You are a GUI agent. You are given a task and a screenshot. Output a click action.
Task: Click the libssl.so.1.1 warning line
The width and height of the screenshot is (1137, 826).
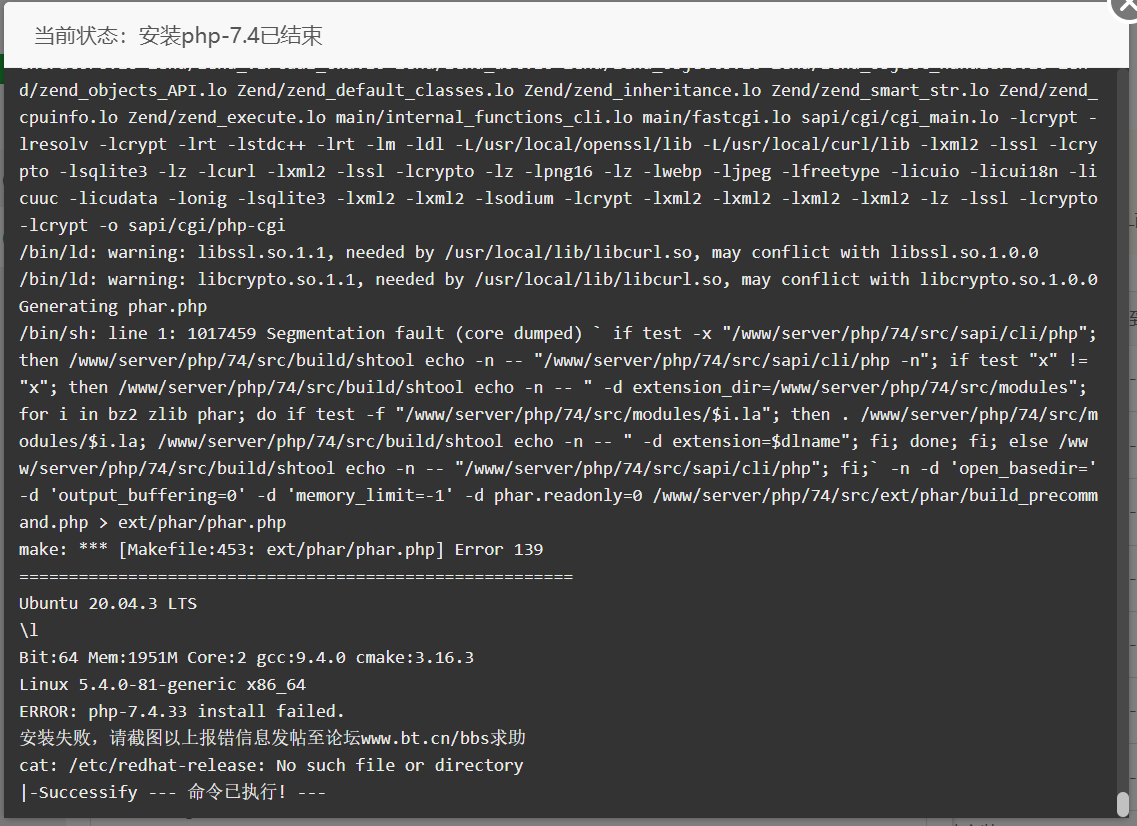pyautogui.click(x=529, y=252)
